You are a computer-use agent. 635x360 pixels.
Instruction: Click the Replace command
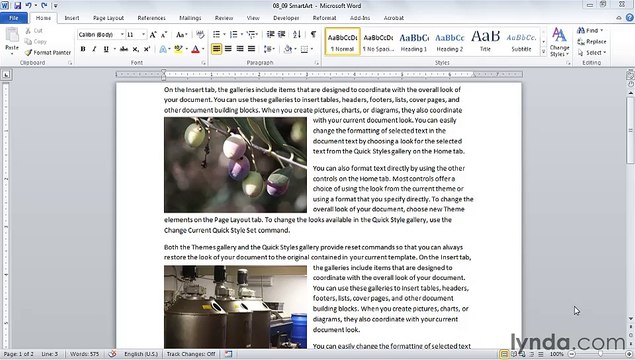592,41
